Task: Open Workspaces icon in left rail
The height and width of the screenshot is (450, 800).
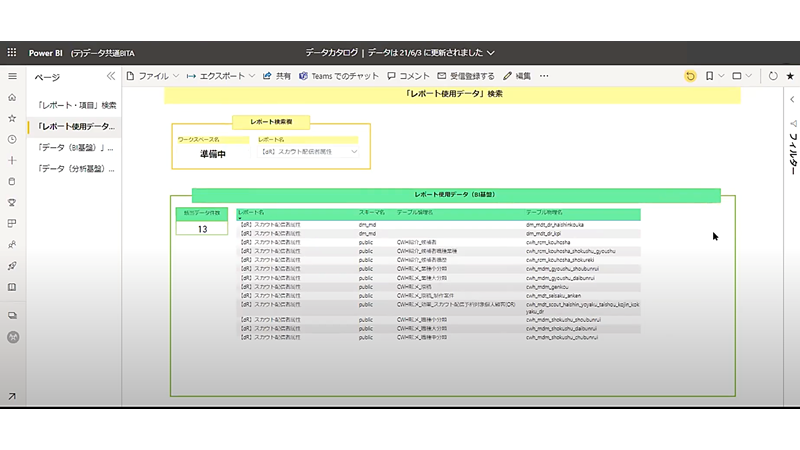Action: tap(12, 315)
